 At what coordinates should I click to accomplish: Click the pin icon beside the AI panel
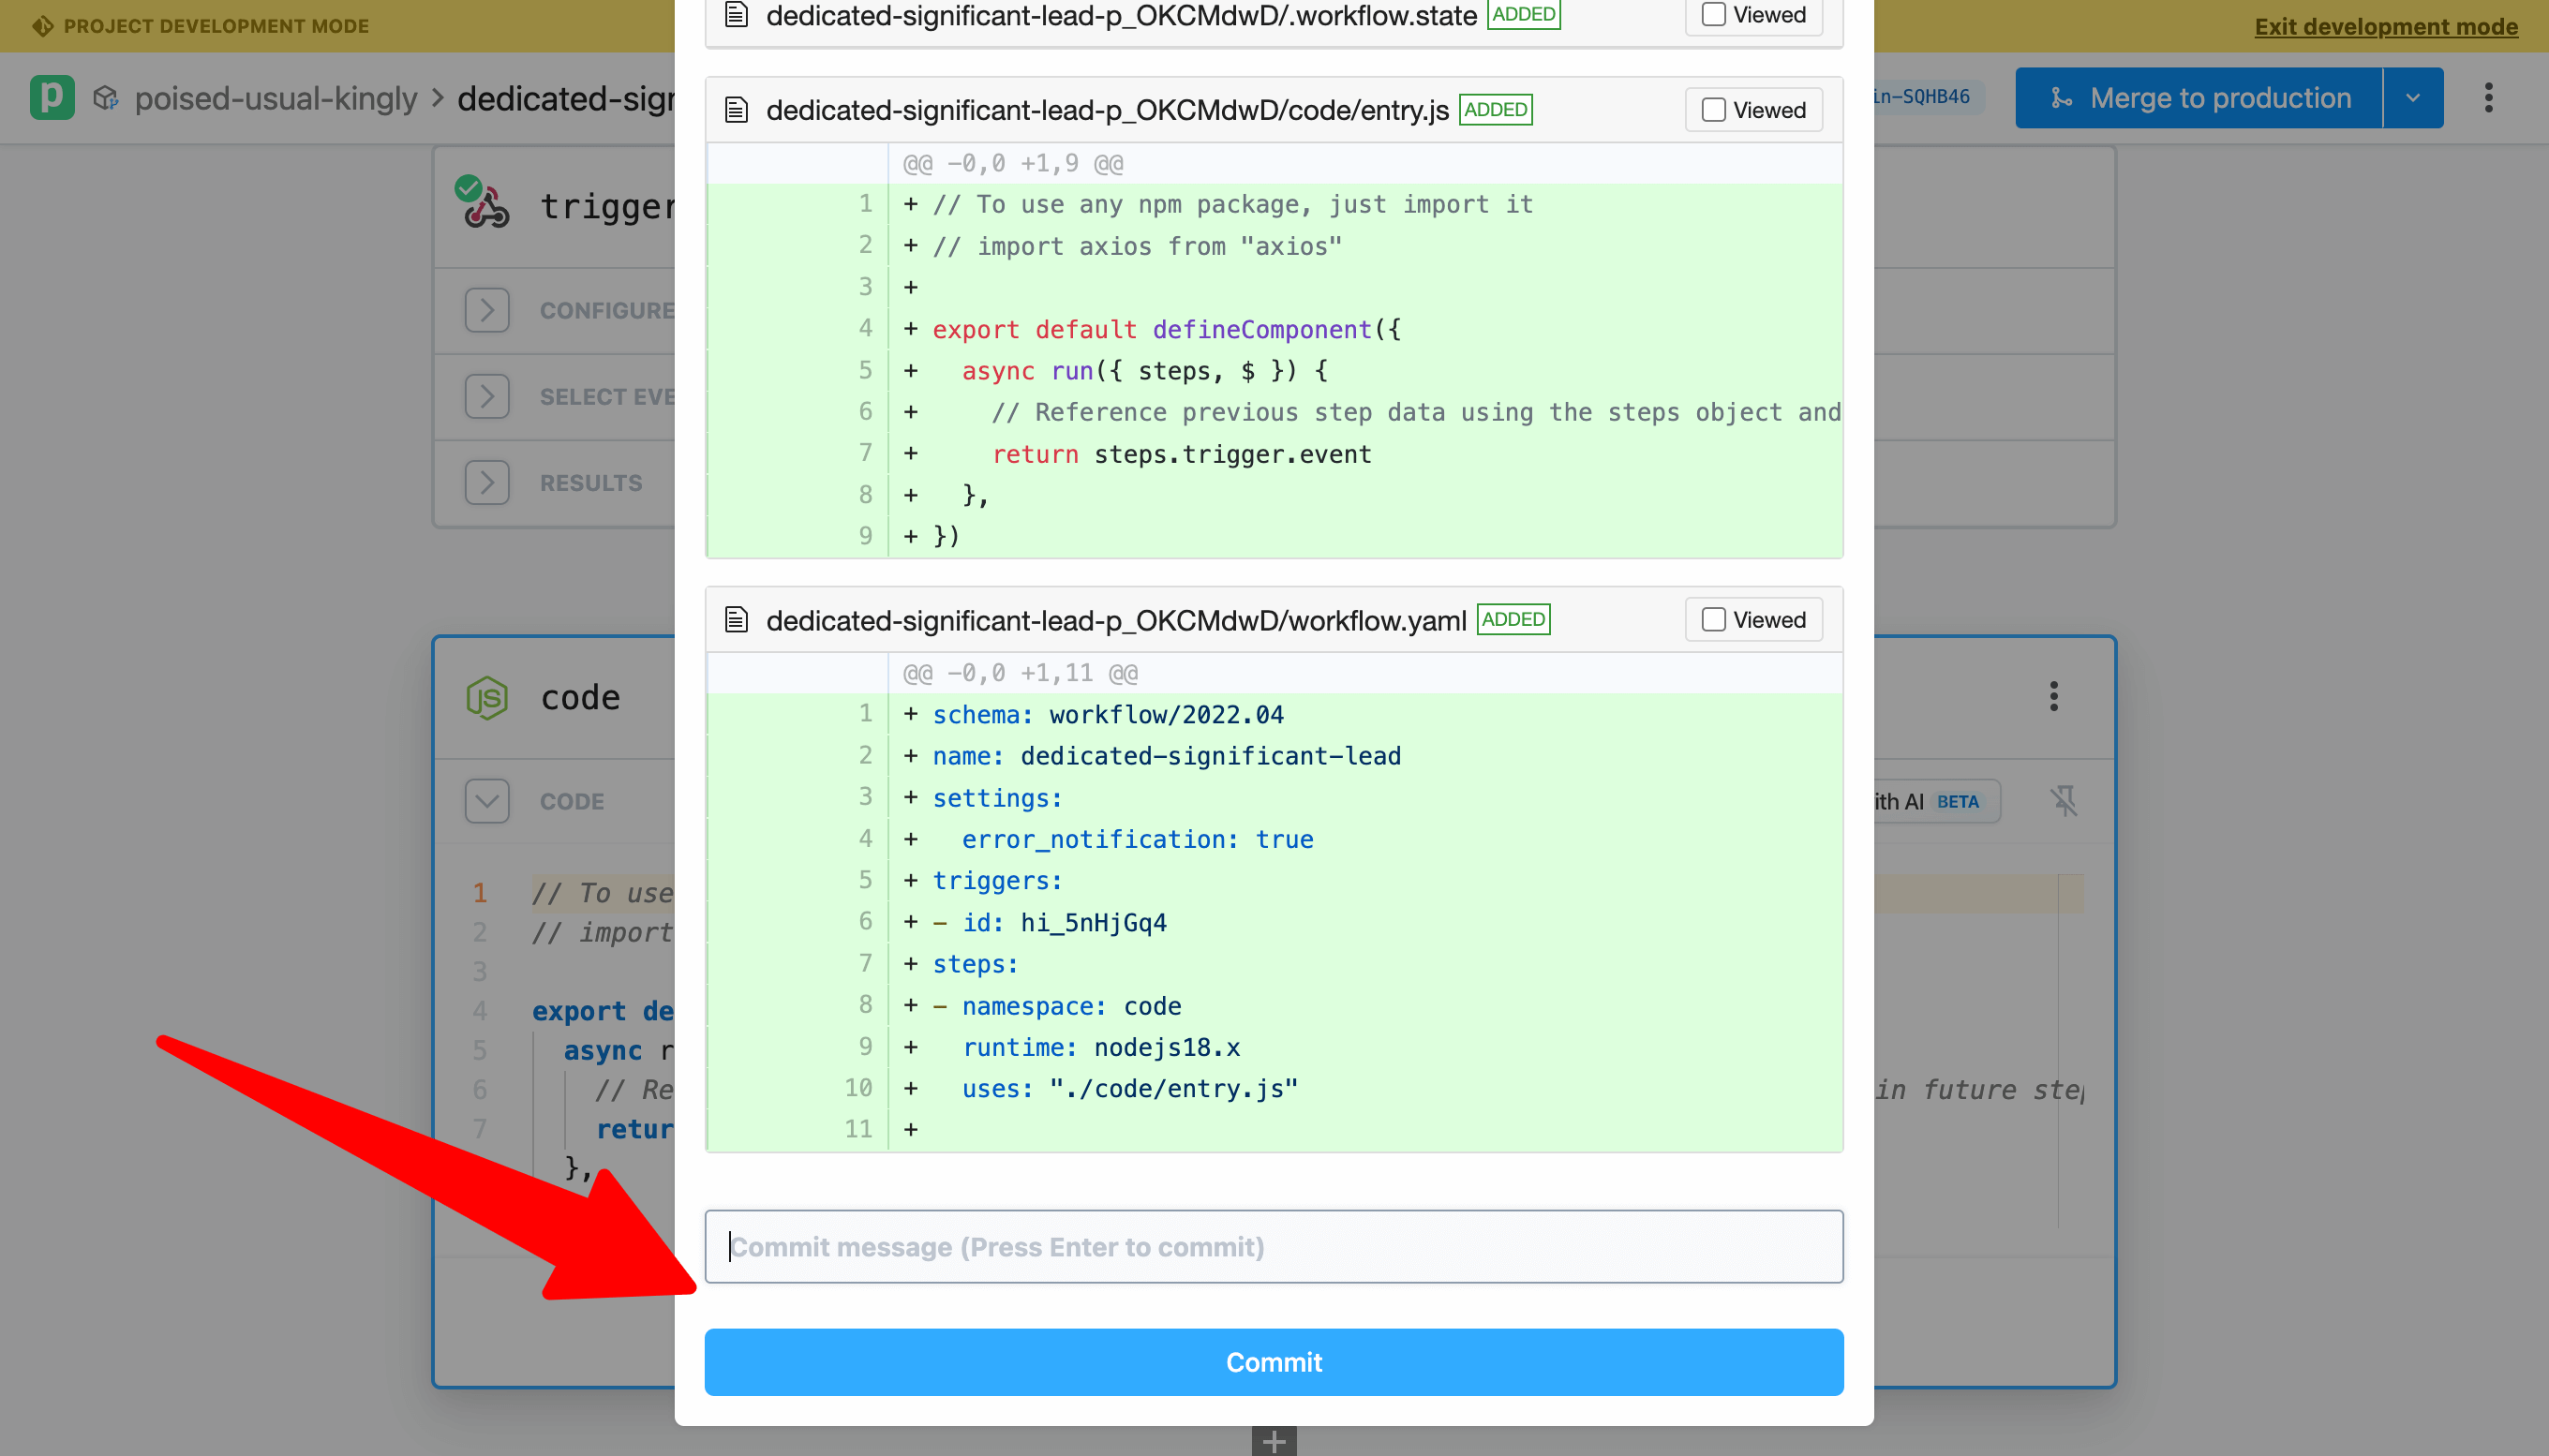tap(2064, 800)
